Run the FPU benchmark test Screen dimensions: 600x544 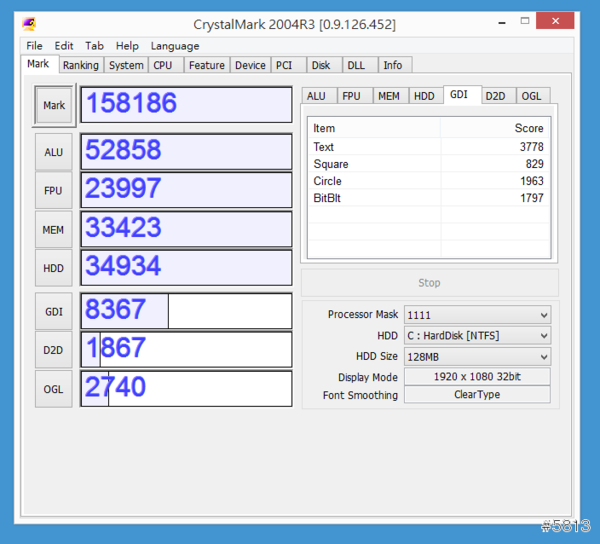[x=54, y=190]
